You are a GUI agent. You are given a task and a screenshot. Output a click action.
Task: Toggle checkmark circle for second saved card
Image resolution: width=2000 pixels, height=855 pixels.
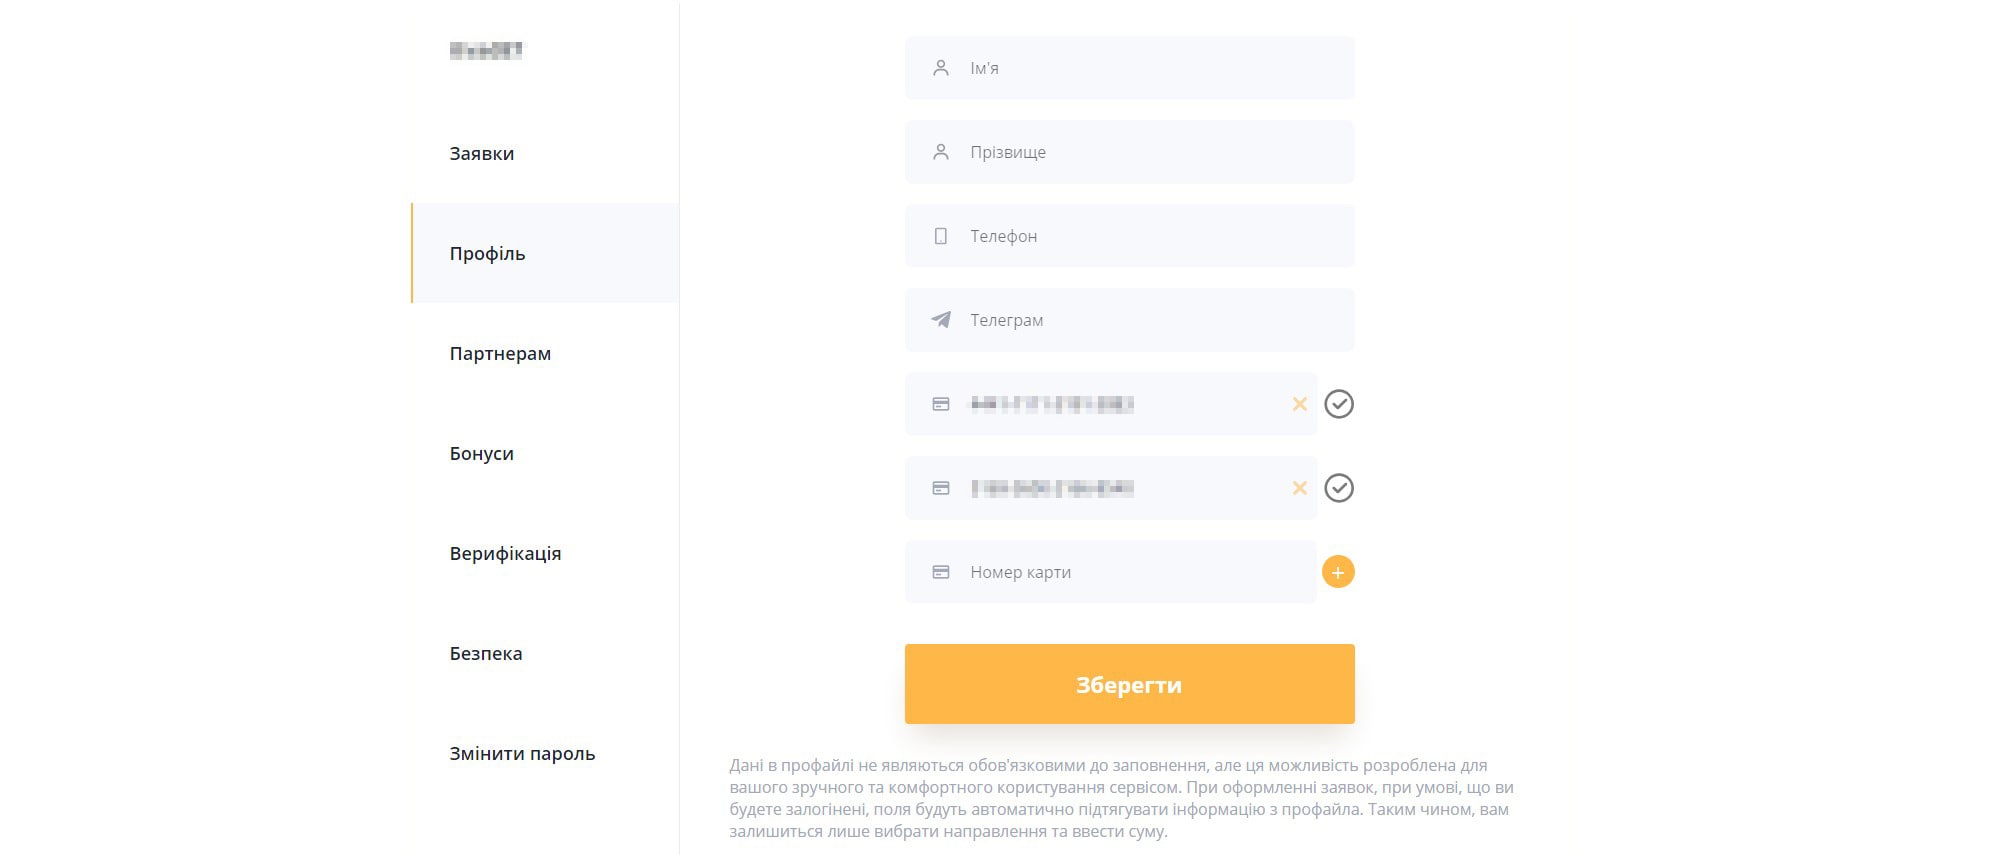[1338, 488]
